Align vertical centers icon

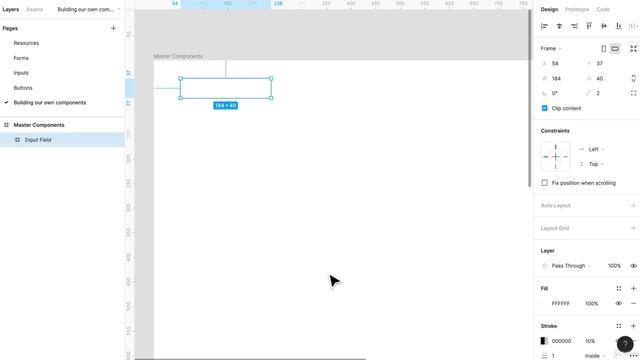(604, 26)
